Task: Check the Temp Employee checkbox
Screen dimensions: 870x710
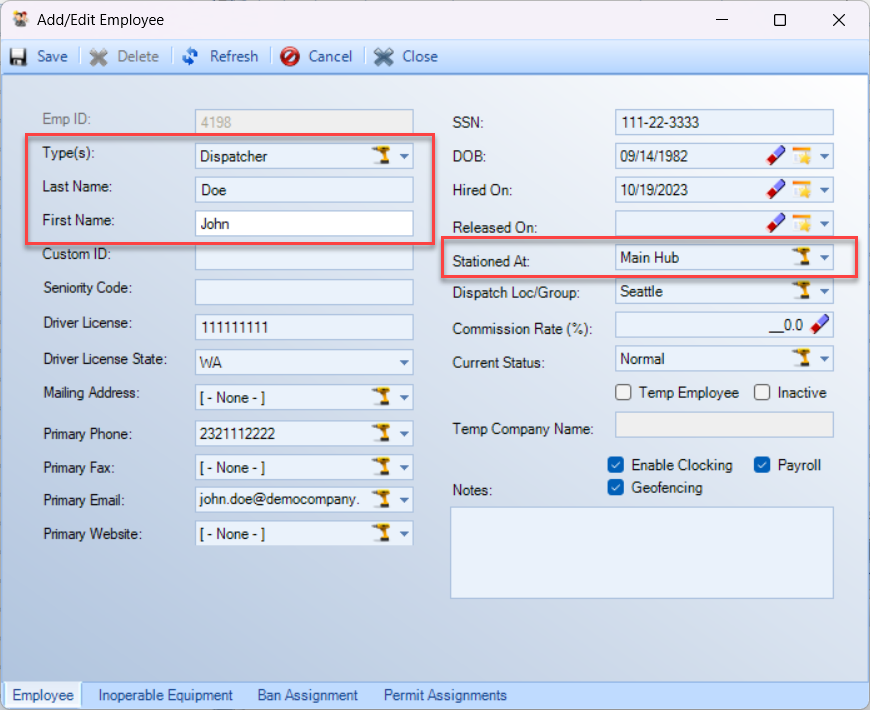Action: click(x=623, y=393)
